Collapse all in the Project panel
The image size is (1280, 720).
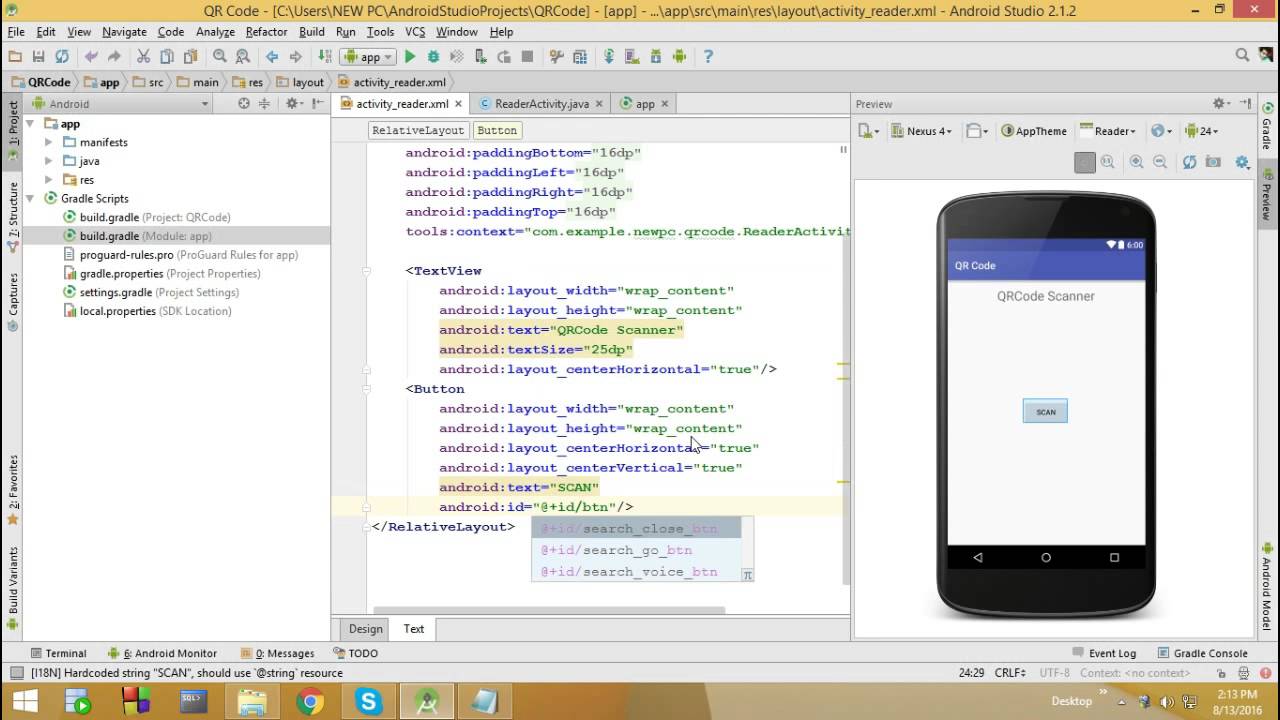click(x=264, y=103)
